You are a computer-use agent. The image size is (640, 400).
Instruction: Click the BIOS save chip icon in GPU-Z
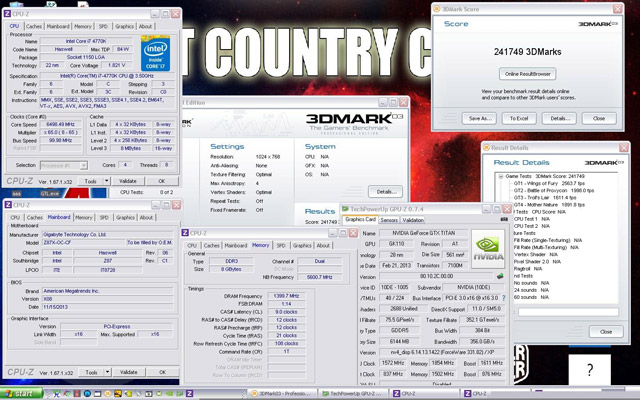pyautogui.click(x=500, y=276)
